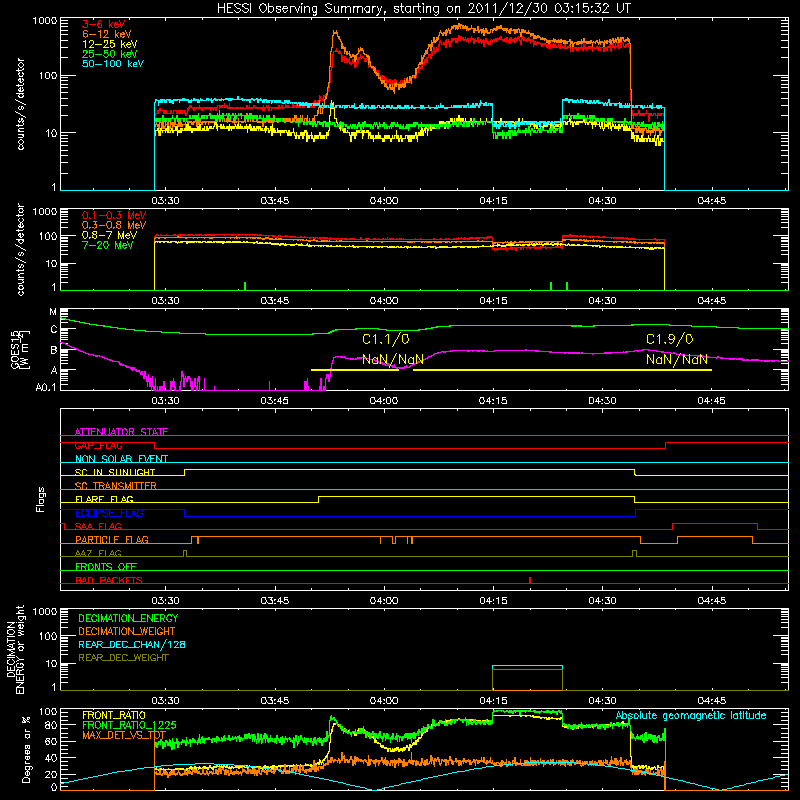The width and height of the screenshot is (800, 800).
Task: Click the counts/s/detector label of top panel
Action: tap(20, 104)
